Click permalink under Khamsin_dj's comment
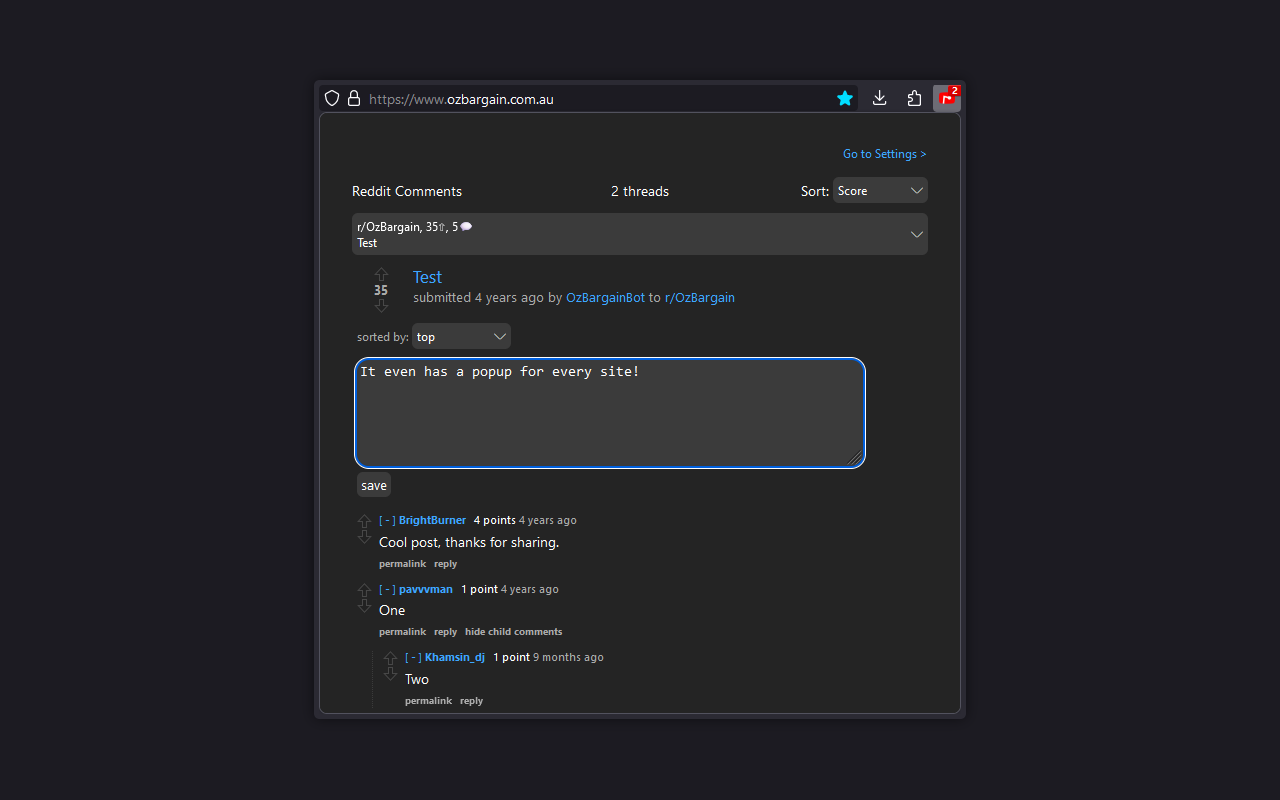 tap(428, 701)
